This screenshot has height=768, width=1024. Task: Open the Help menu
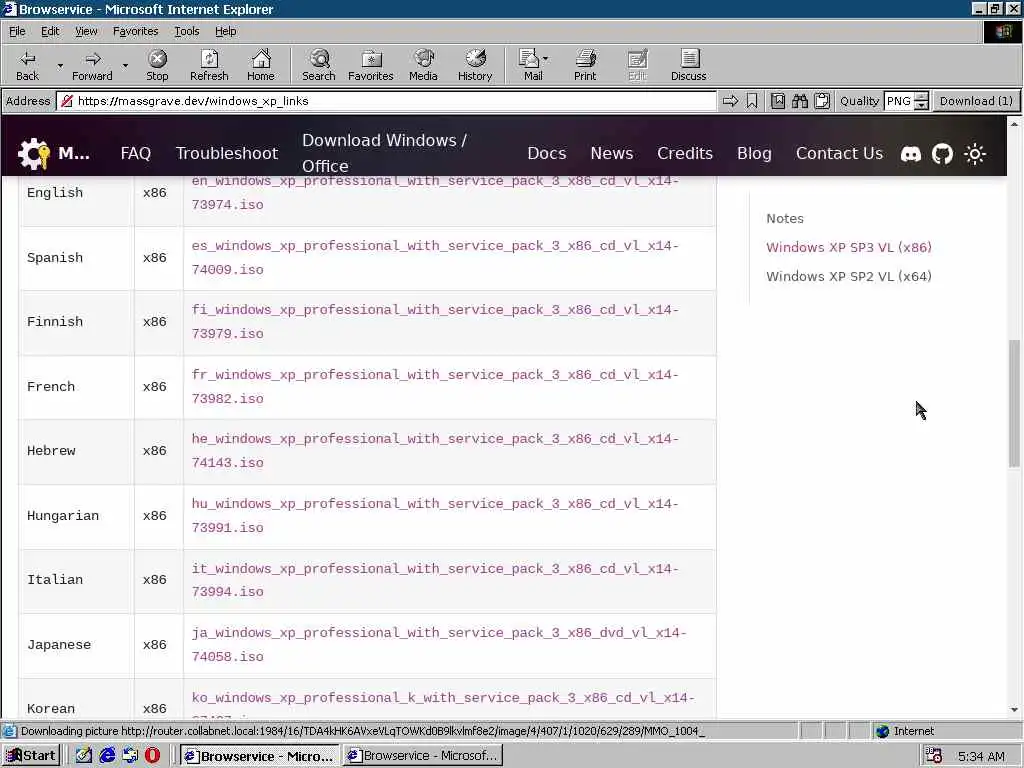click(x=225, y=31)
